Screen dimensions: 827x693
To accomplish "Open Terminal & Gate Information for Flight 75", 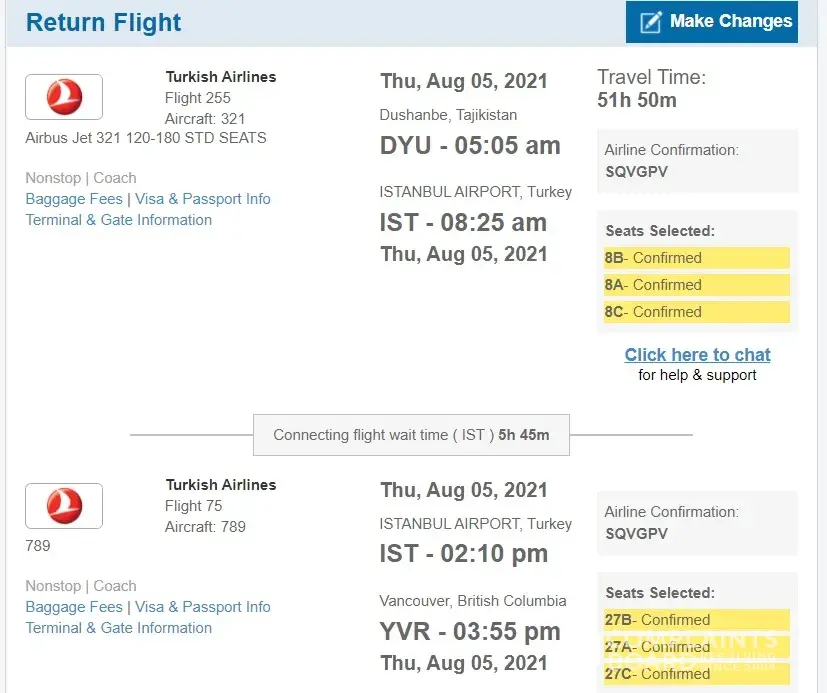I will 119,628.
